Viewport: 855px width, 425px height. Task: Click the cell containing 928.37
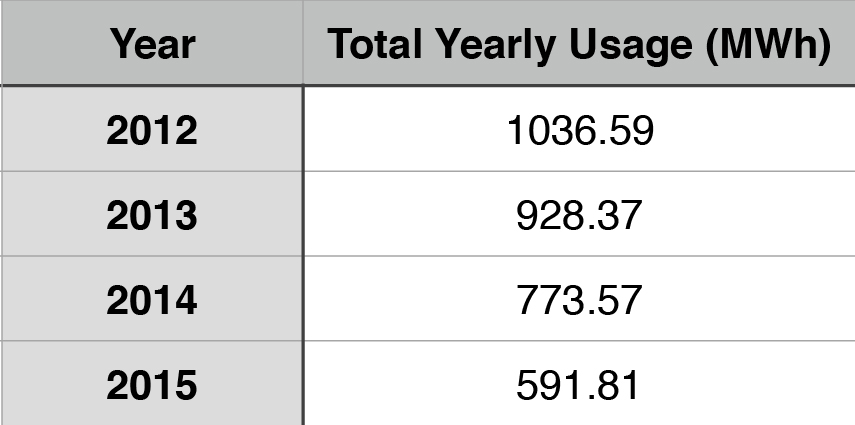pyautogui.click(x=579, y=215)
